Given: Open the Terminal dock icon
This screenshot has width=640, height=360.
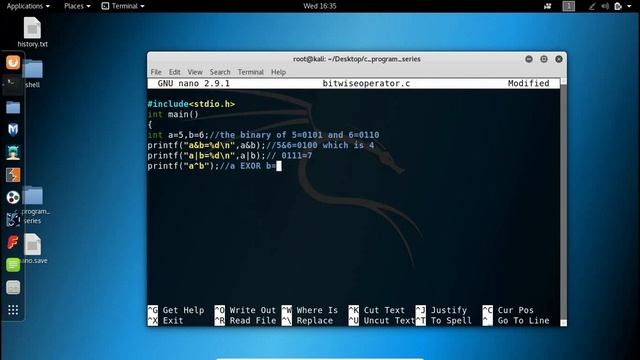Looking at the screenshot, I should coord(12,85).
